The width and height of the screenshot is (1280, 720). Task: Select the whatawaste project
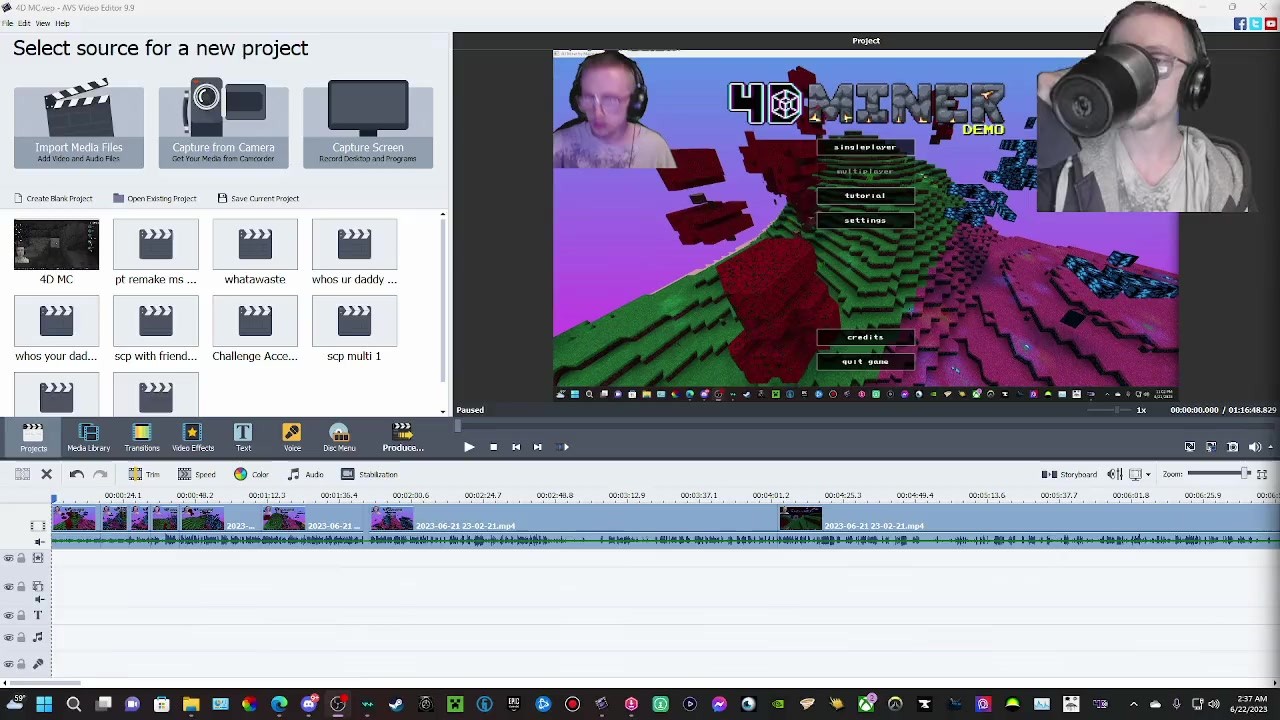click(255, 253)
